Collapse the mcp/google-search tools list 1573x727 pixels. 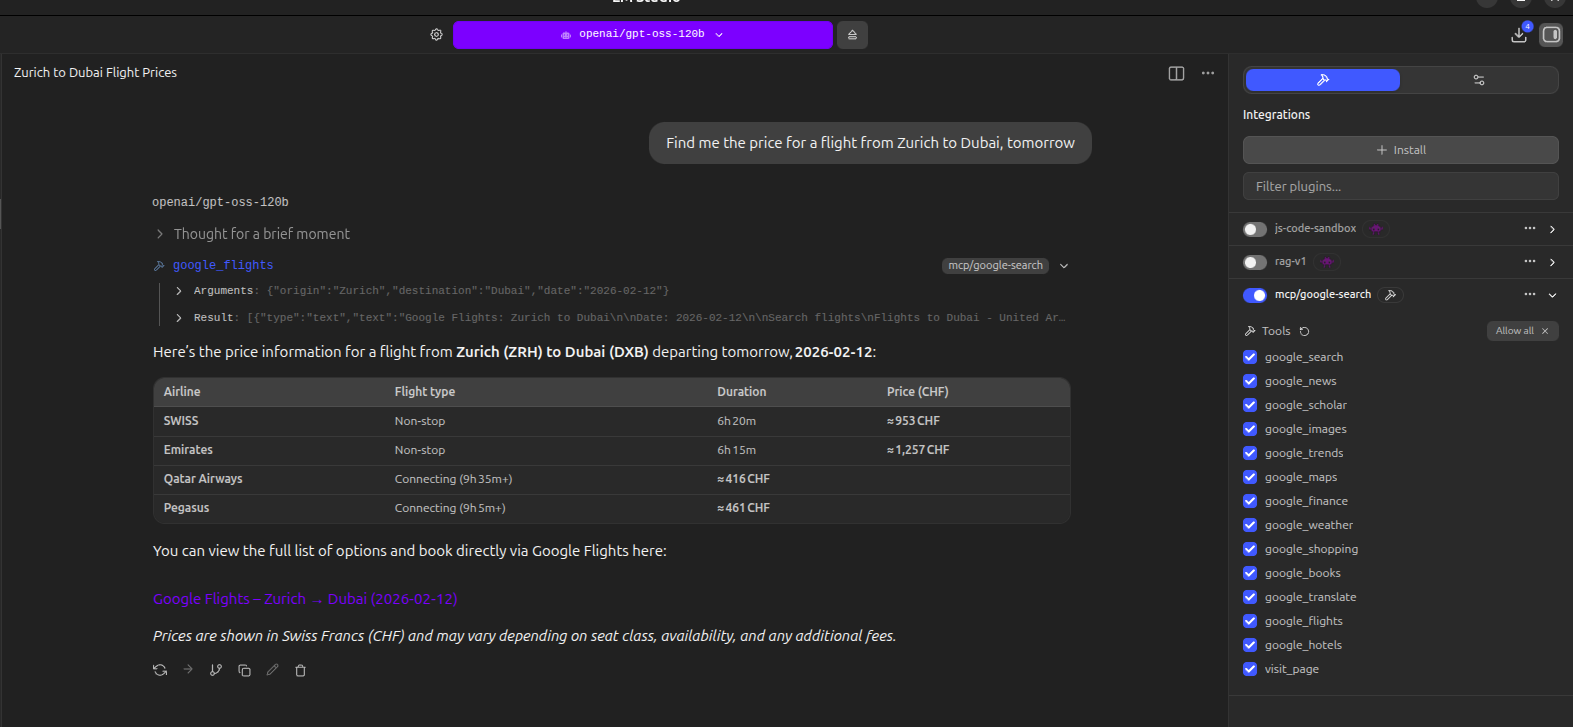point(1552,295)
